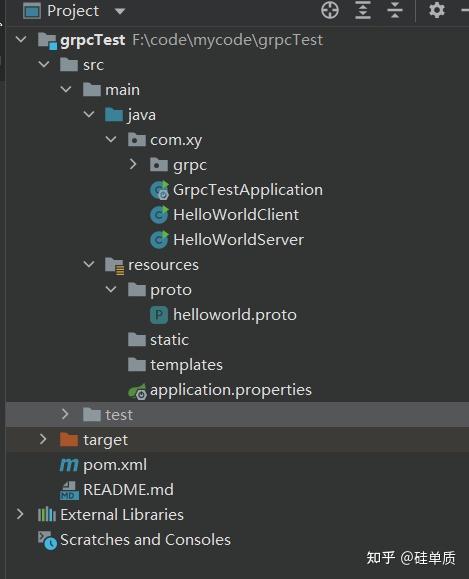Viewport: 469px width, 579px height.
Task: Click the Project view window icon
Action: (32, 11)
